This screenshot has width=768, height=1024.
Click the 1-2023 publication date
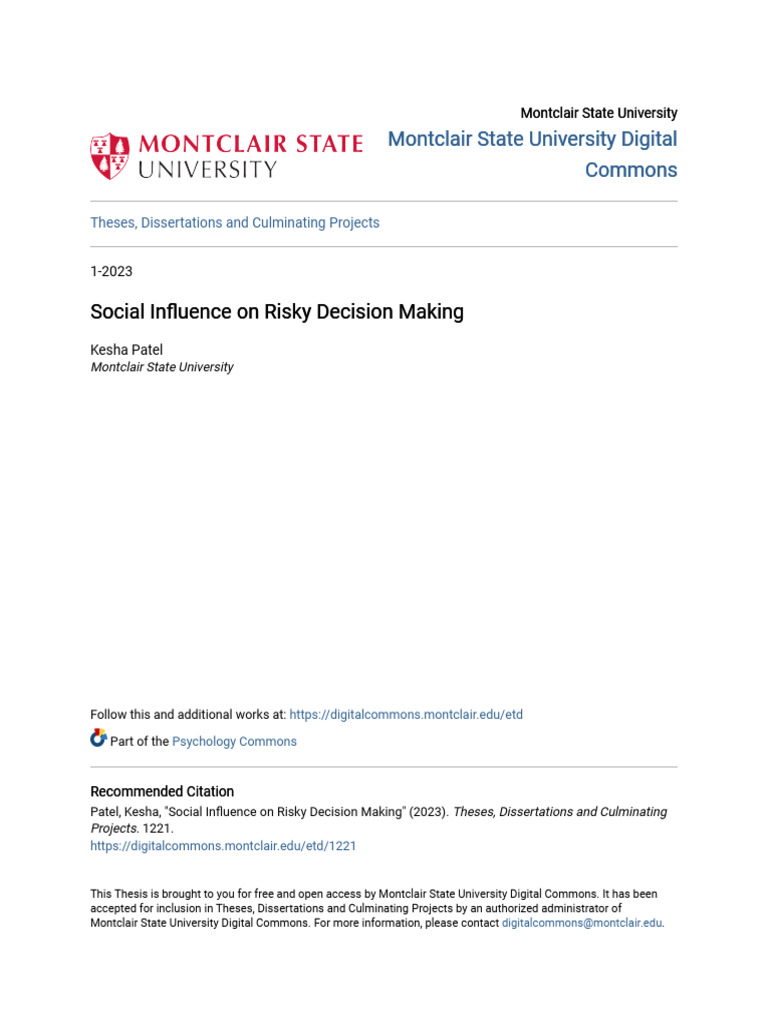point(111,272)
